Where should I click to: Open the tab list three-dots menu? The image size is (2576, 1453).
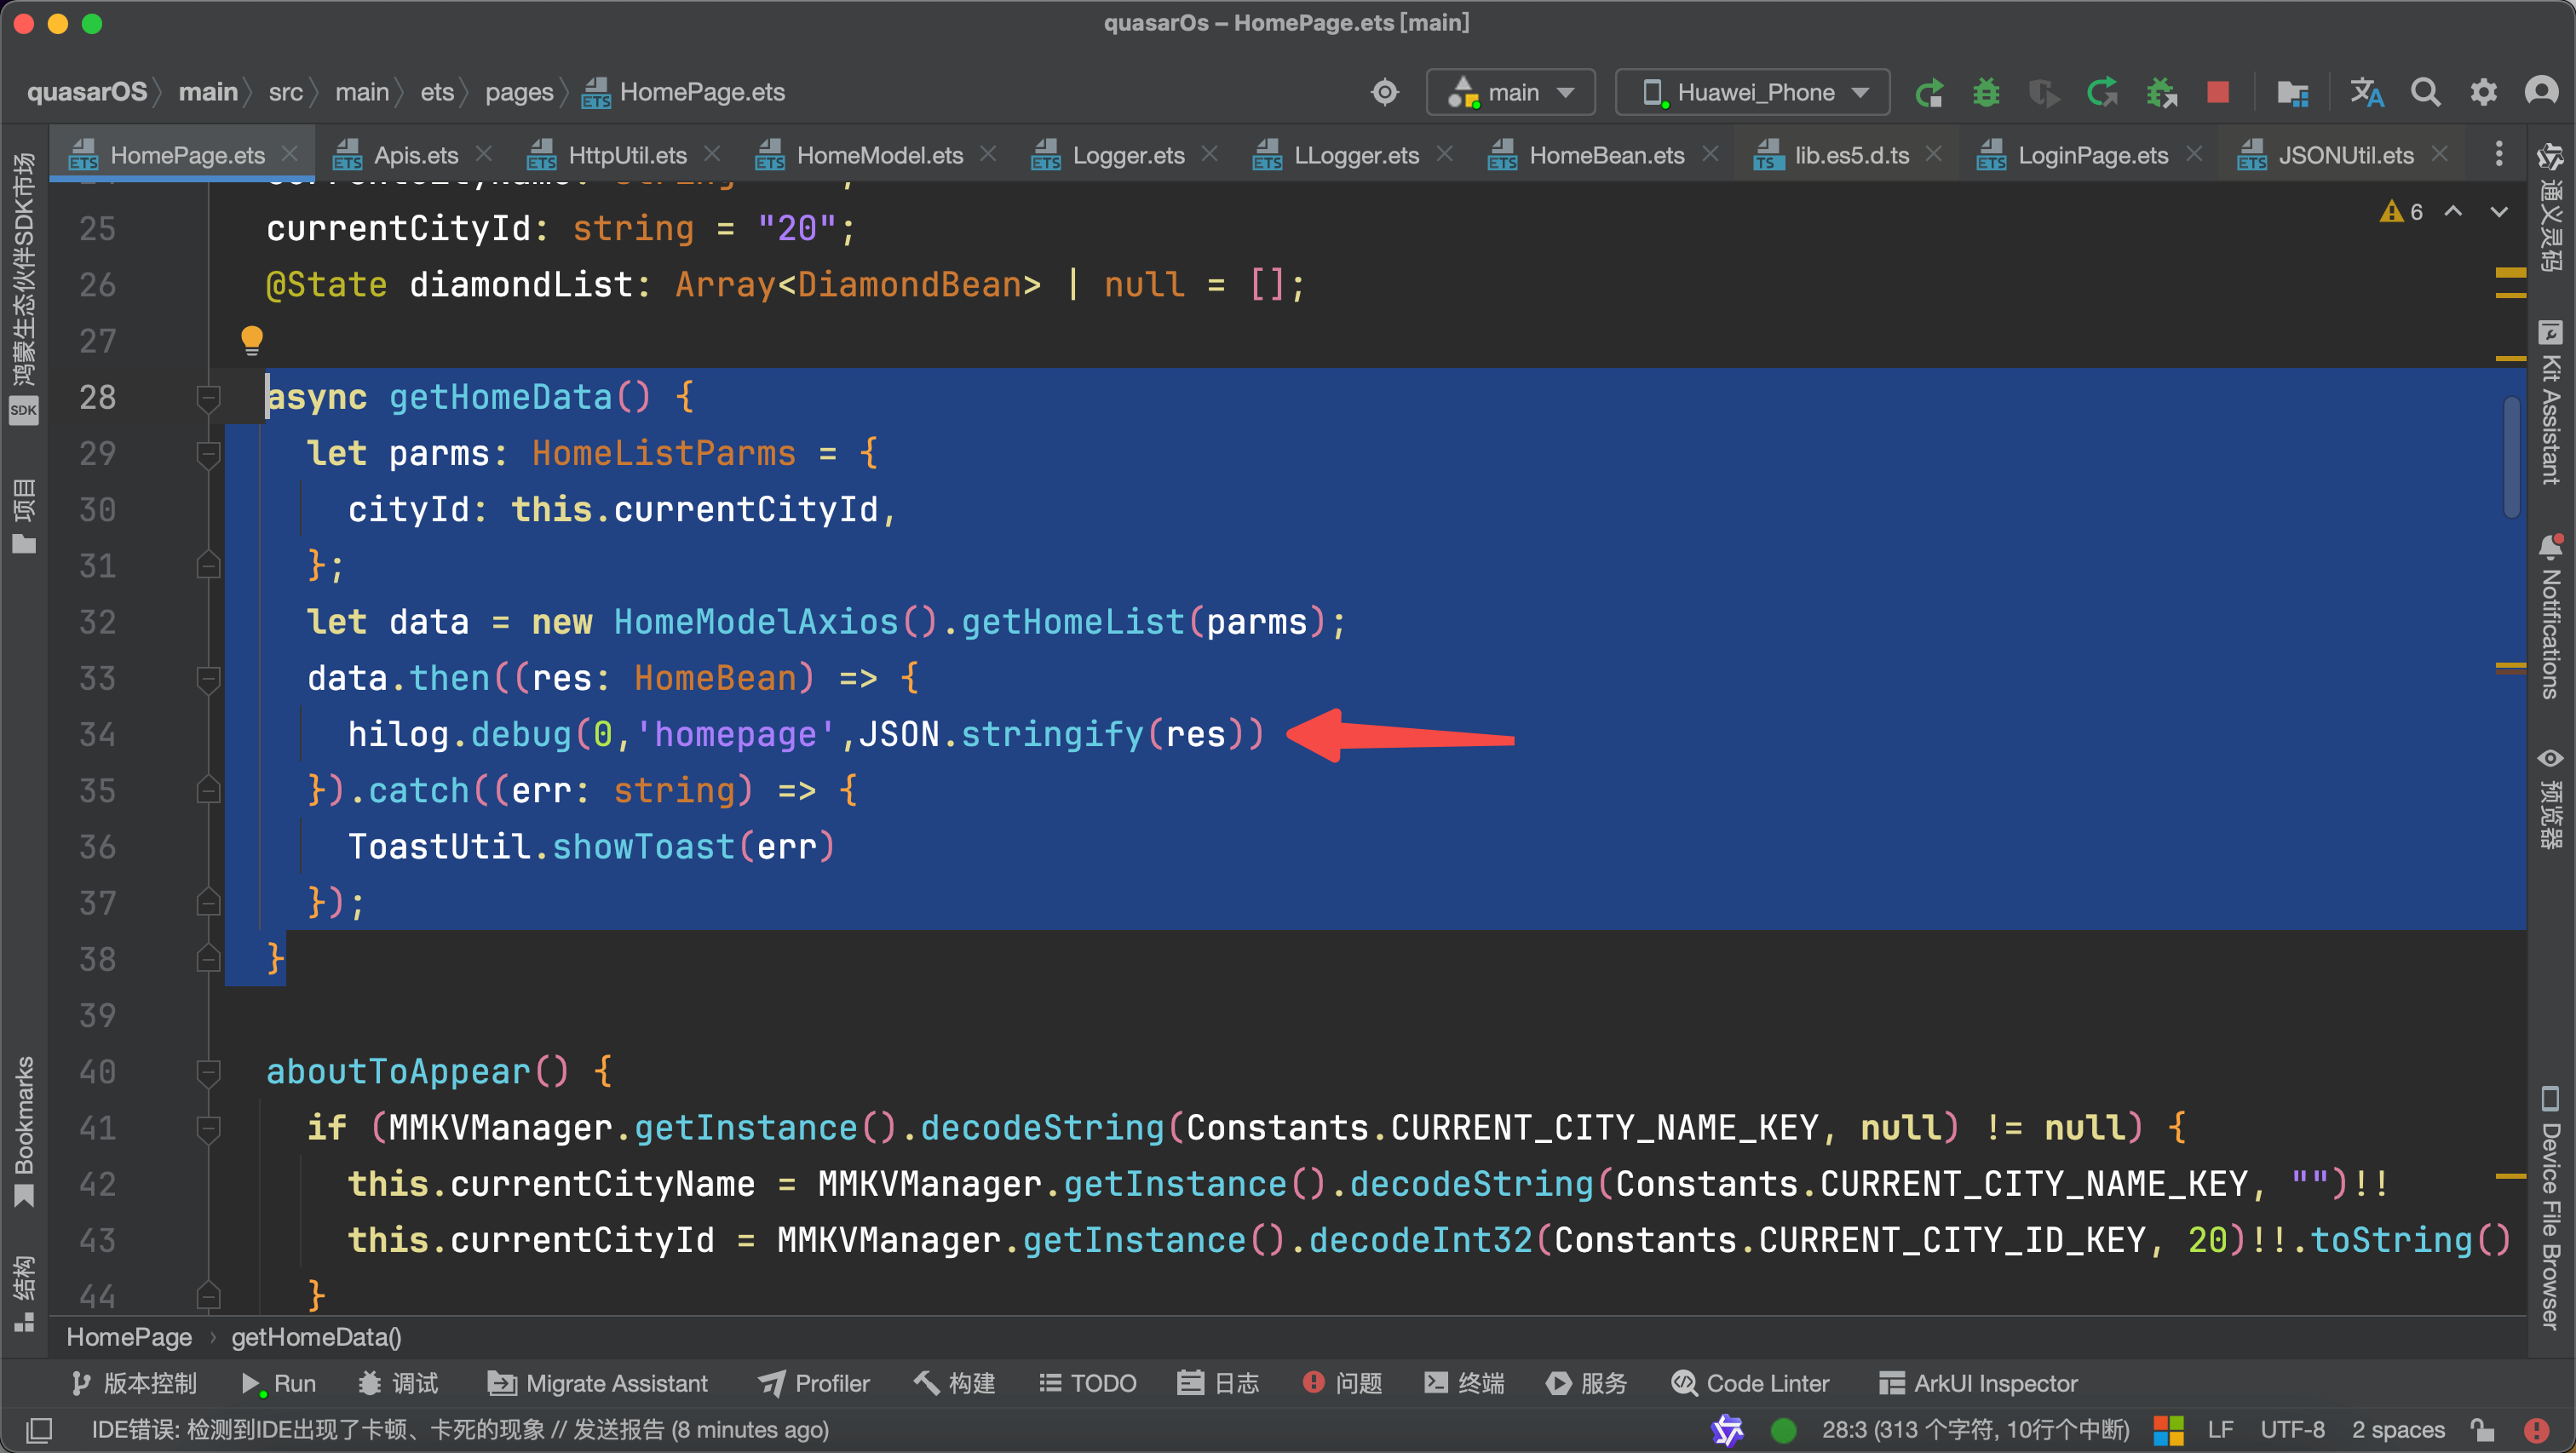coord(2499,154)
